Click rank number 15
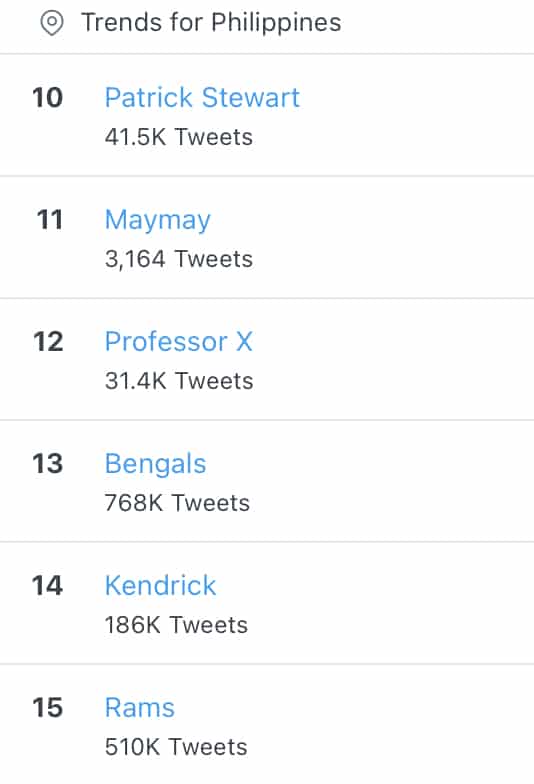The height and width of the screenshot is (784, 534). point(48,708)
